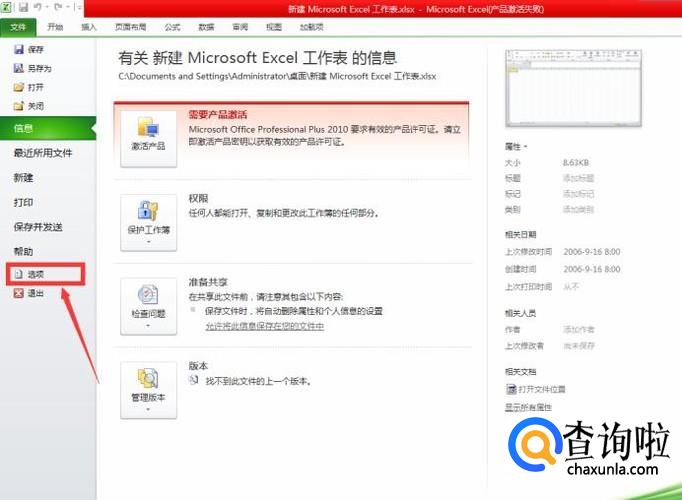682x500 pixels.
Task: Click the Activate Product (激活产品) button
Action: [x=148, y=138]
